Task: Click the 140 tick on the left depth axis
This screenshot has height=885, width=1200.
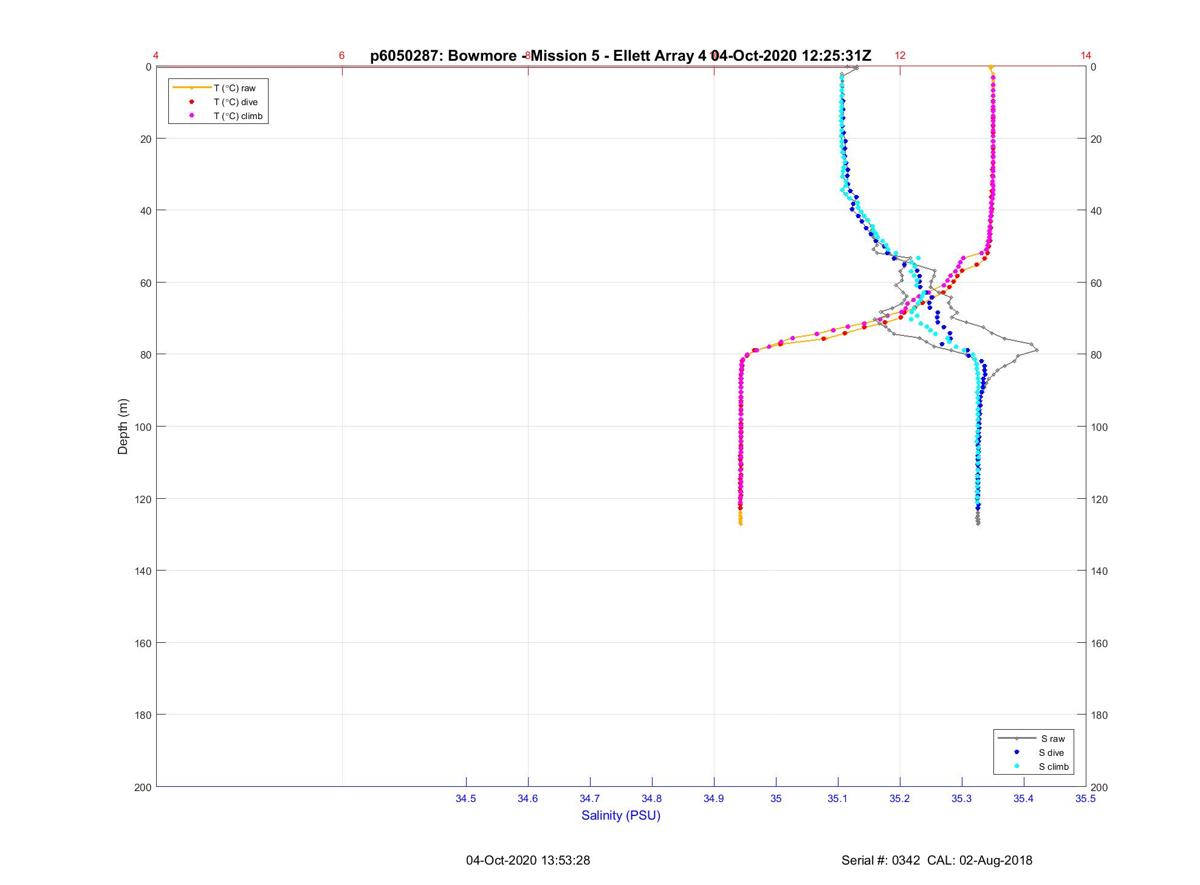Action: click(x=142, y=571)
